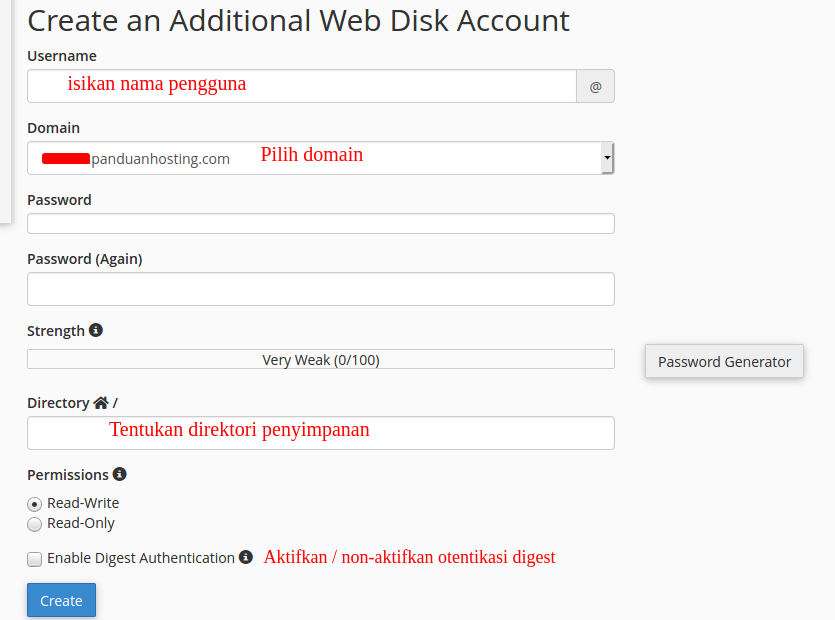Screen dimensions: 835x620
Task: Click the @ symbol beside Username
Action: point(595,86)
